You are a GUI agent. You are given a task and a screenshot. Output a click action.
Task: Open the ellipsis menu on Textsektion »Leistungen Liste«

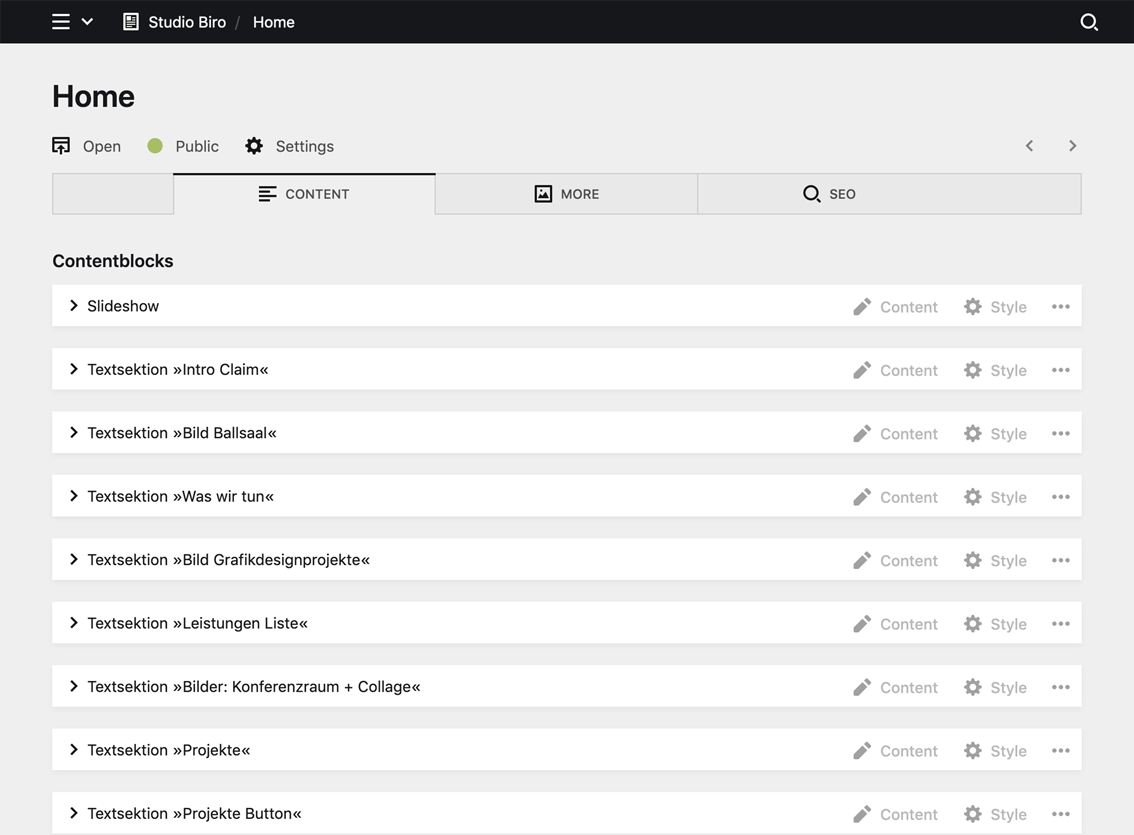pyautogui.click(x=1060, y=623)
